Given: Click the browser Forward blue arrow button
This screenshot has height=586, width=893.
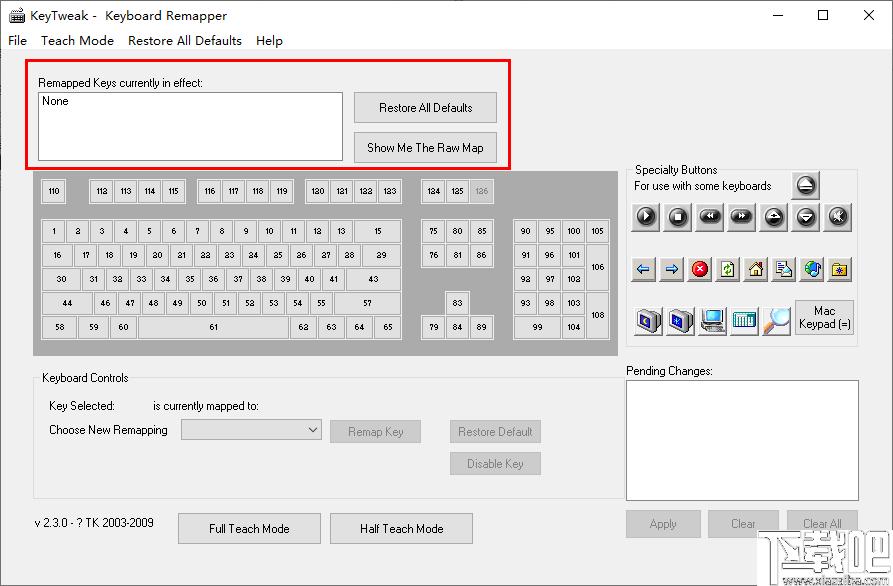Looking at the screenshot, I should tap(671, 269).
